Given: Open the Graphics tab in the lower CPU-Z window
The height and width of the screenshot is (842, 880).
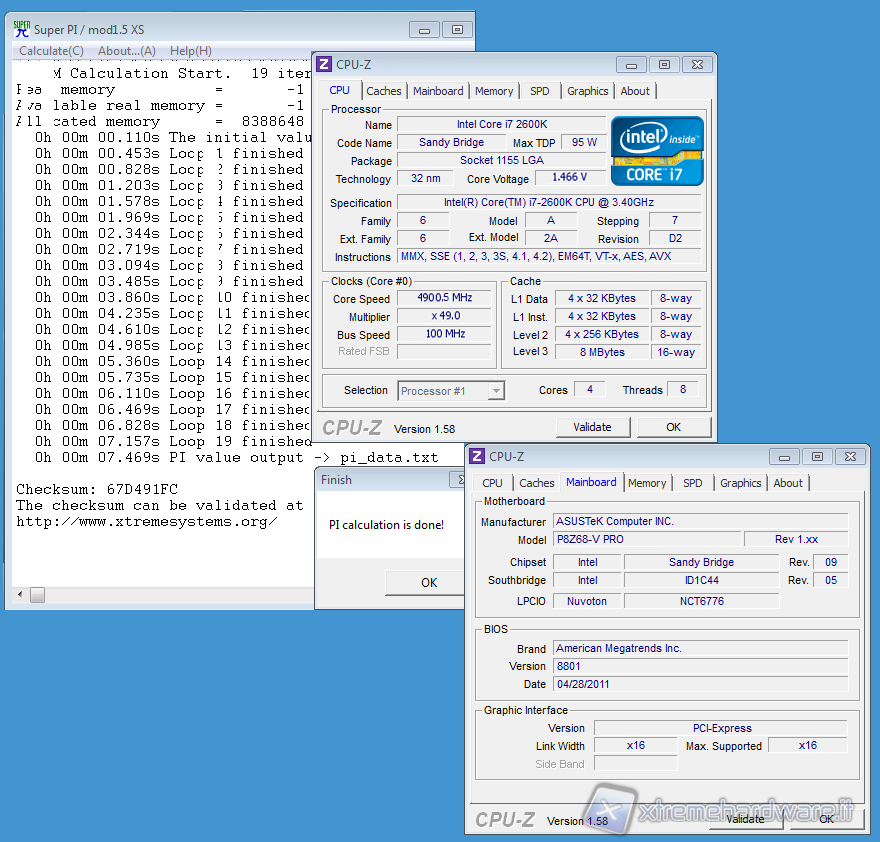Looking at the screenshot, I should 740,483.
